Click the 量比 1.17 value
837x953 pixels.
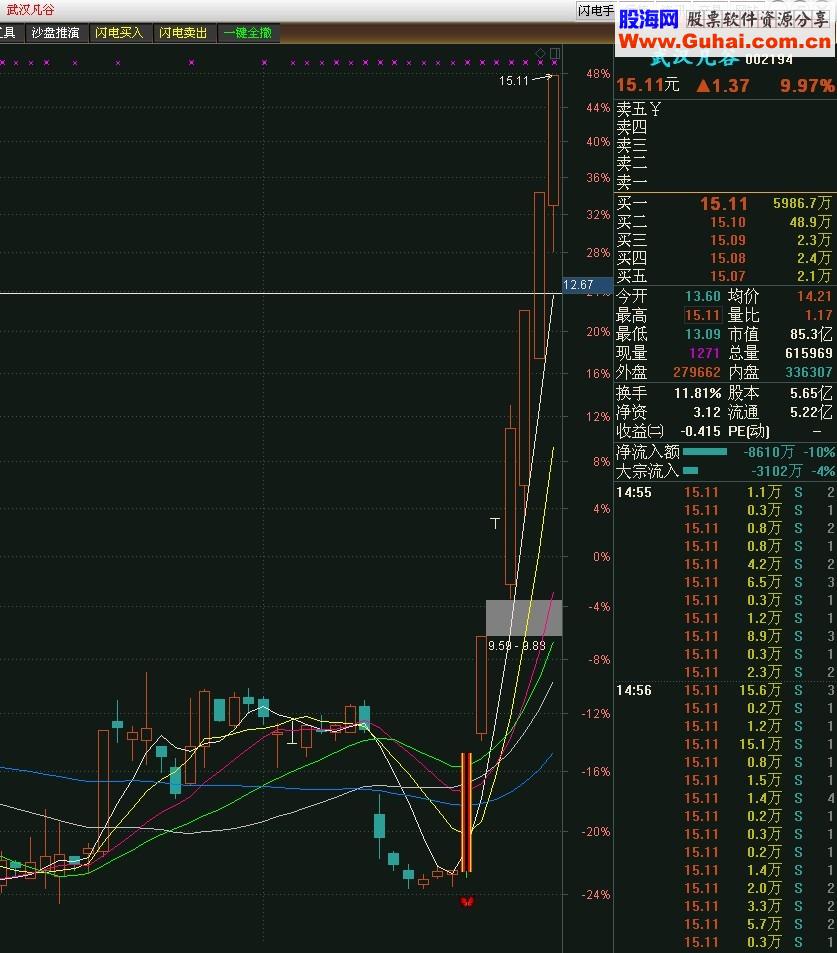[818, 315]
